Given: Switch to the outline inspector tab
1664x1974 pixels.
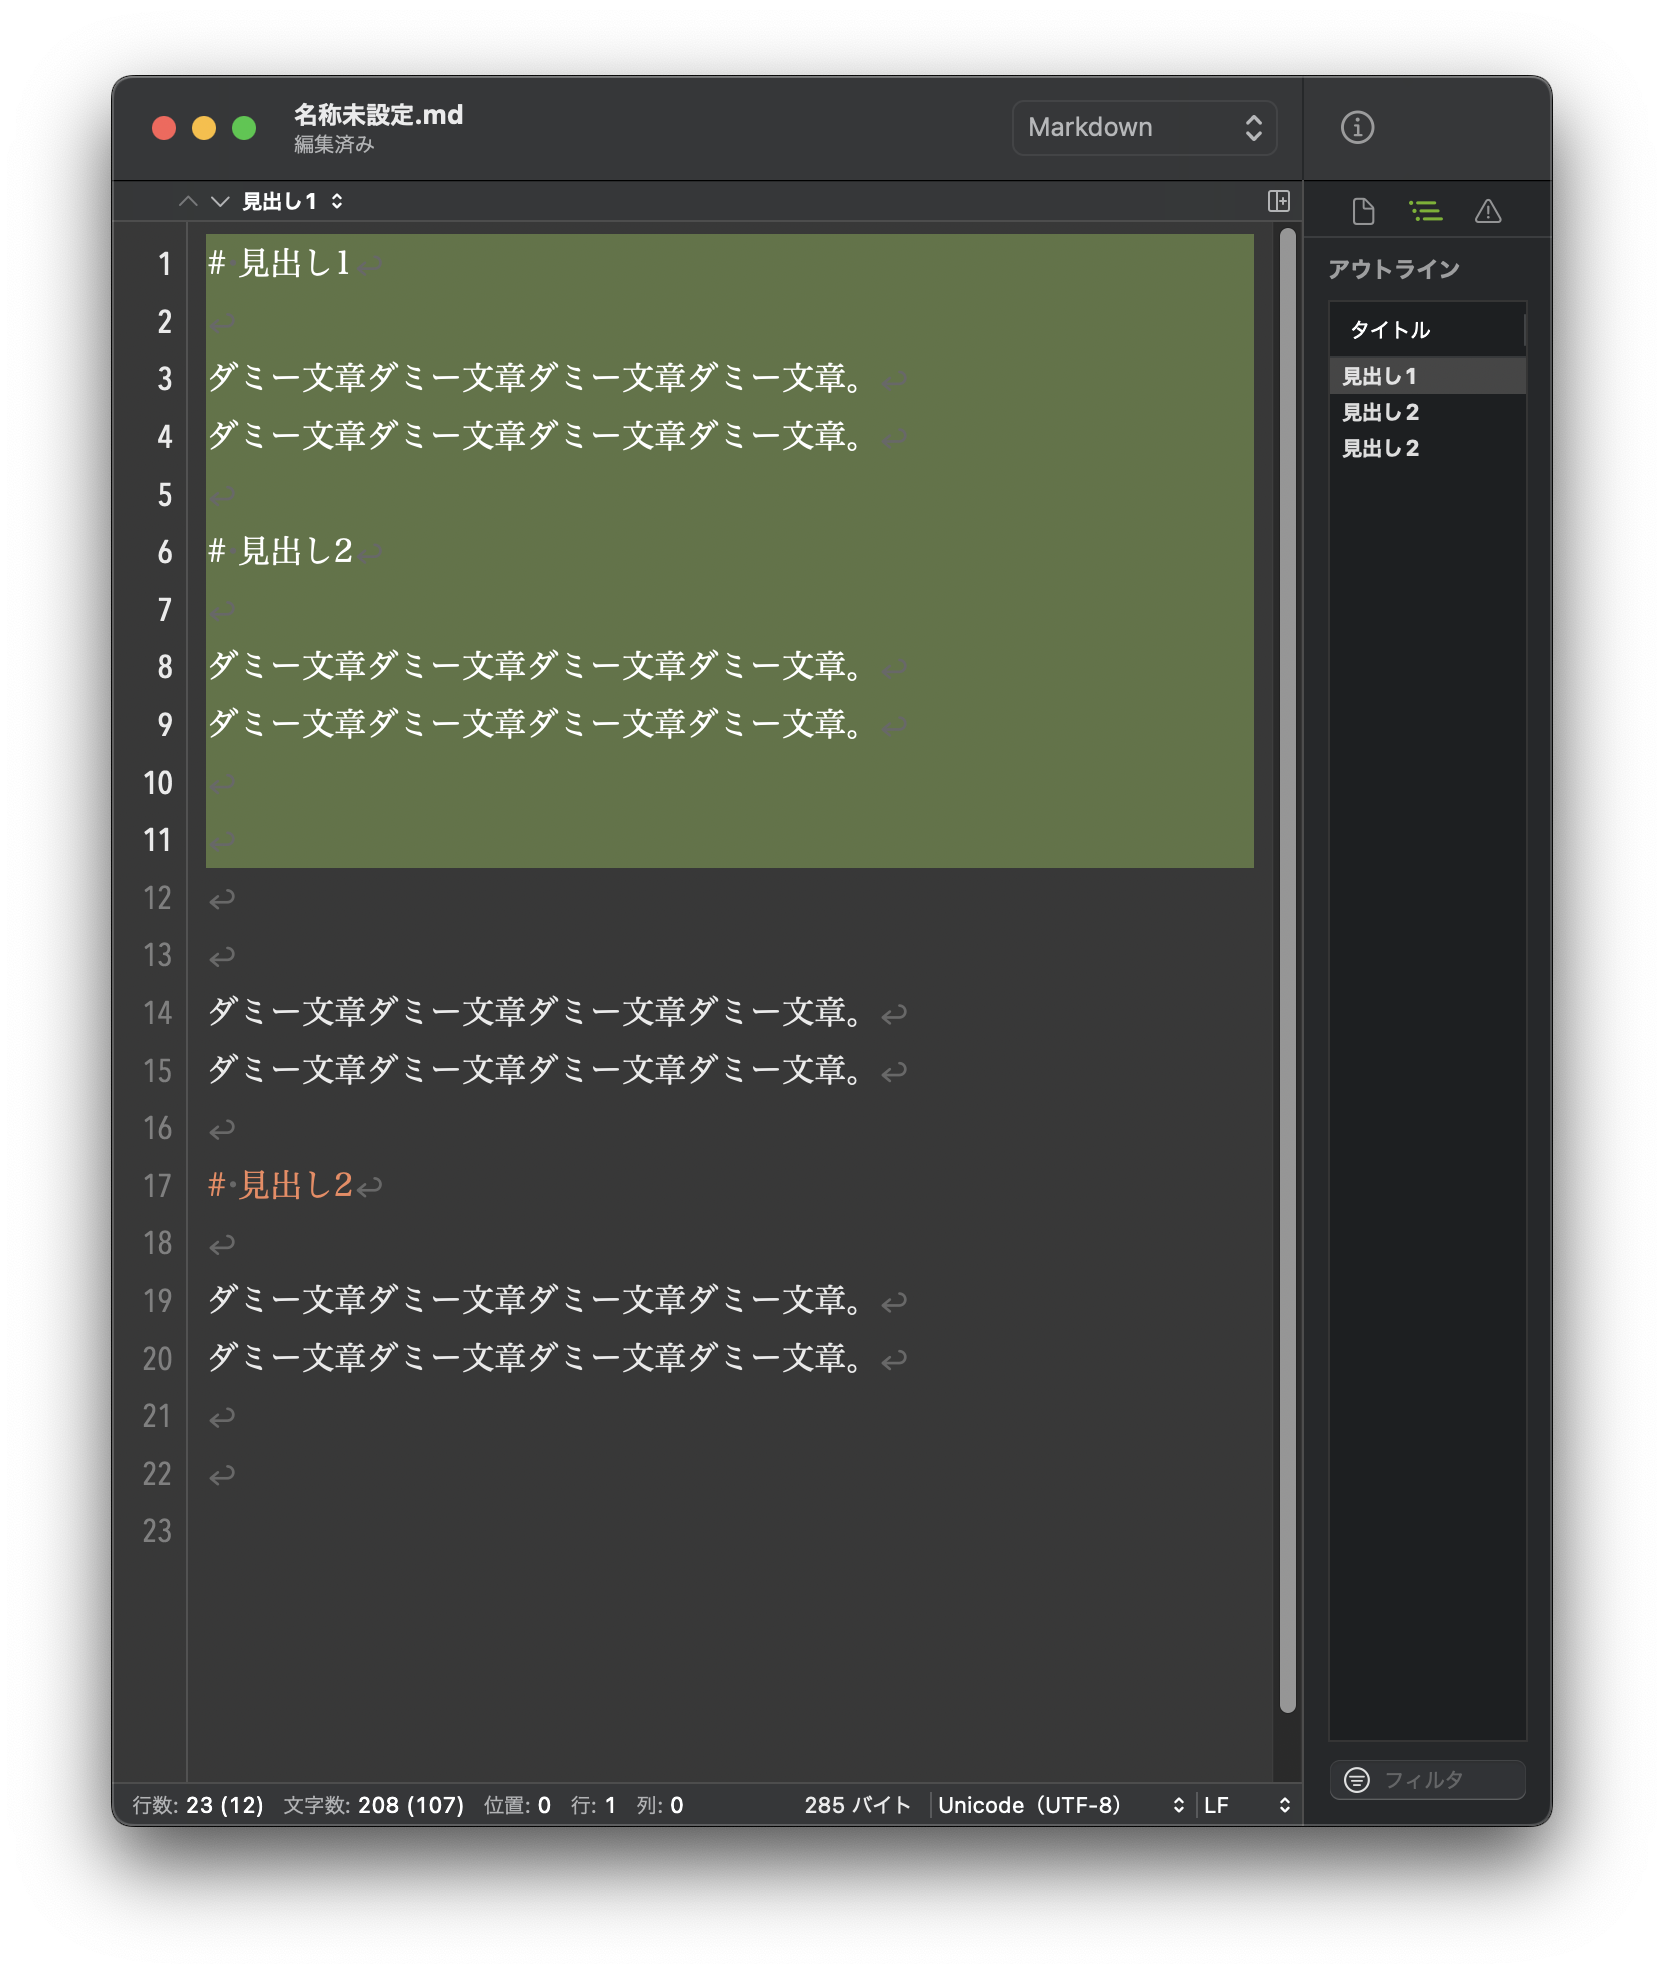Looking at the screenshot, I should 1425,211.
